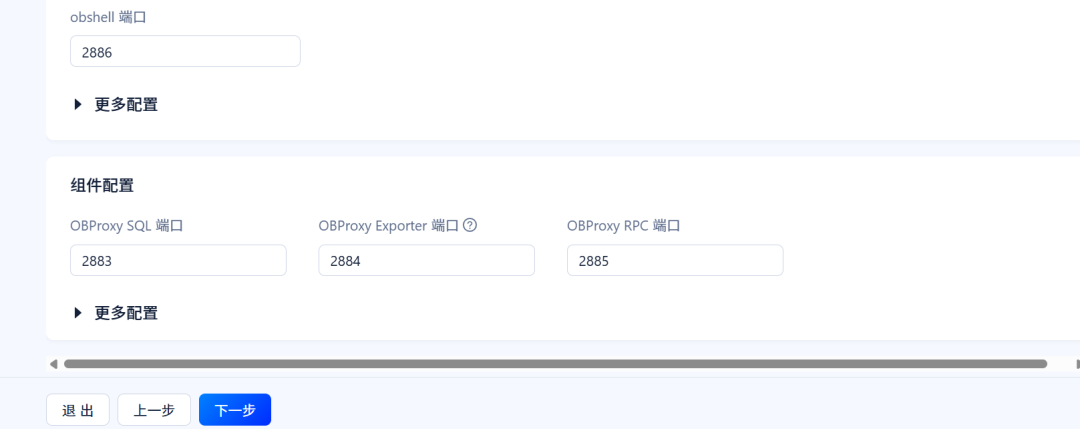Screen dimensions: 1080x429
Task: Click the 组件配置 section heading
Action: pyautogui.click(x=102, y=185)
